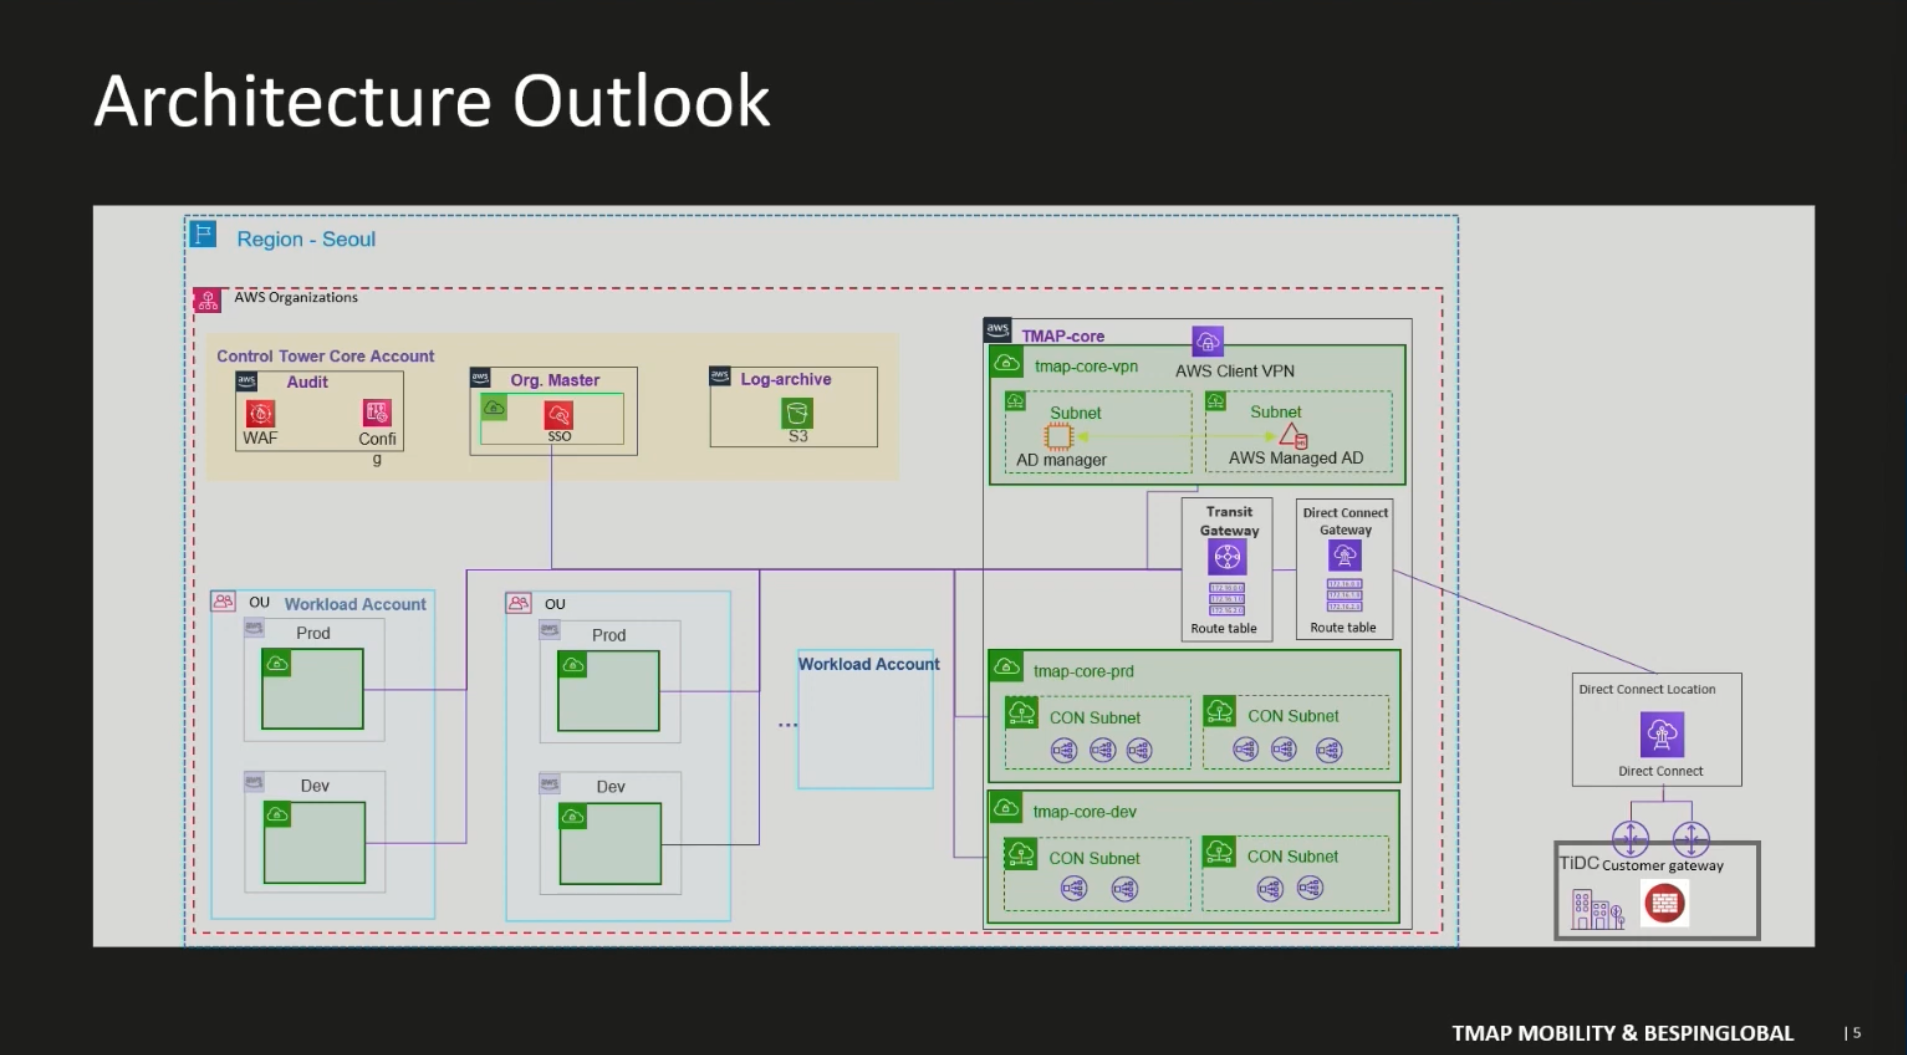The height and width of the screenshot is (1055, 1907).
Task: Click the Audit account label
Action: pyautogui.click(x=307, y=382)
